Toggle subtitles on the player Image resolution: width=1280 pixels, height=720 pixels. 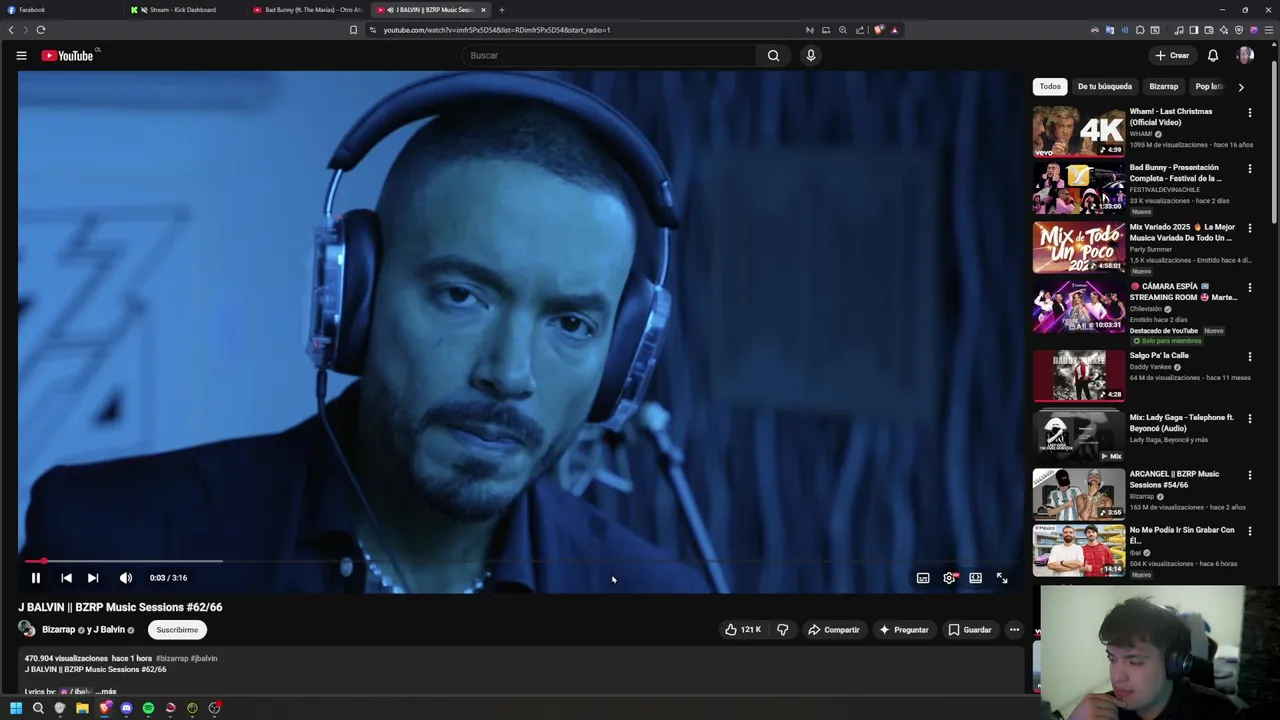[923, 578]
